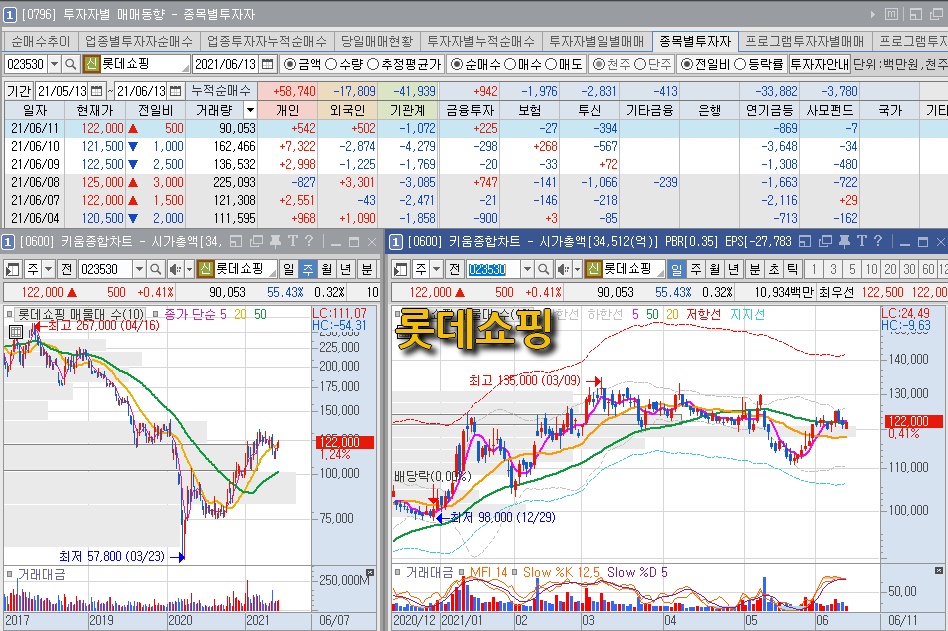Viewport: 948px width, 631px height.
Task: Switch to 프로그램투자자별매매 tab
Action: [x=804, y=41]
